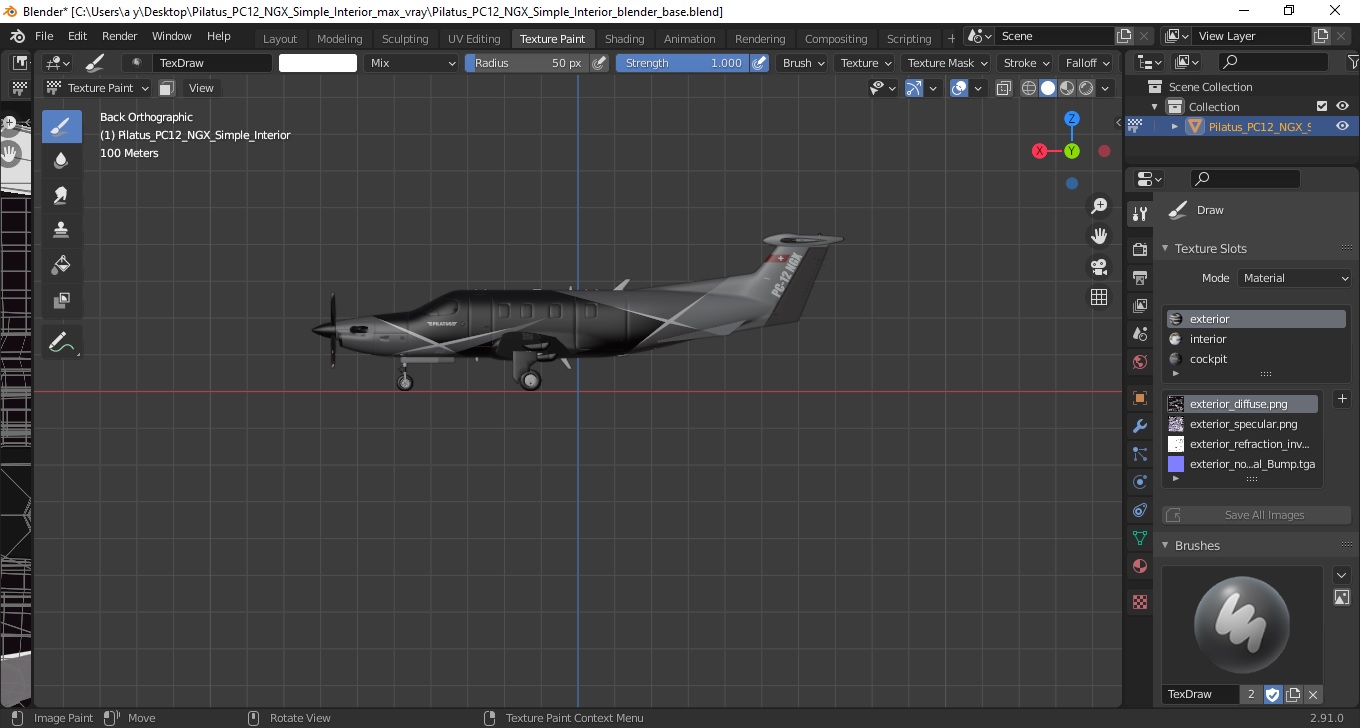Toggle Collection exclude checkbox in outliner

tap(1322, 106)
